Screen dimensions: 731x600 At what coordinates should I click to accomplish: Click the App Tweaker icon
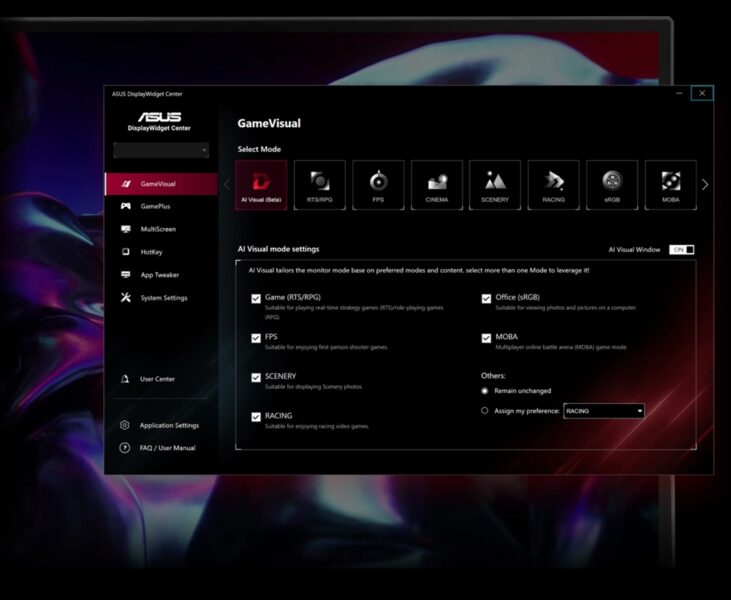[x=126, y=275]
